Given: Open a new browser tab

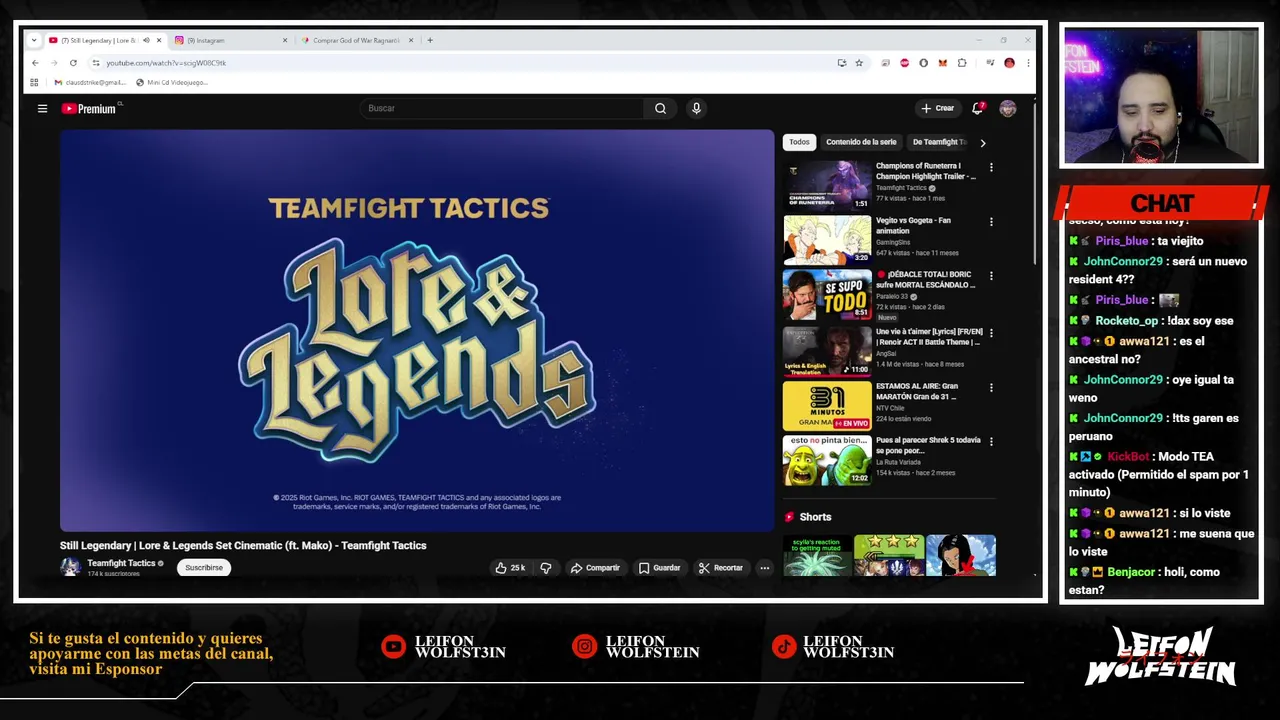Looking at the screenshot, I should coord(430,40).
